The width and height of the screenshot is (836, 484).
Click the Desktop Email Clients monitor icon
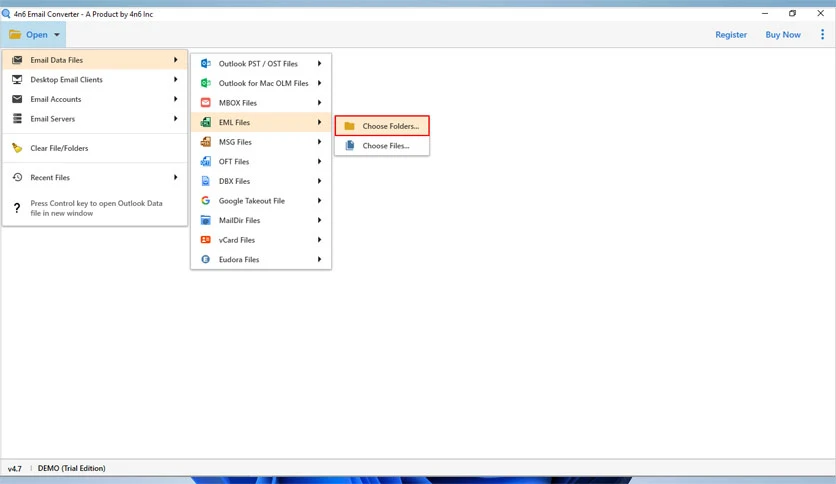point(17,79)
